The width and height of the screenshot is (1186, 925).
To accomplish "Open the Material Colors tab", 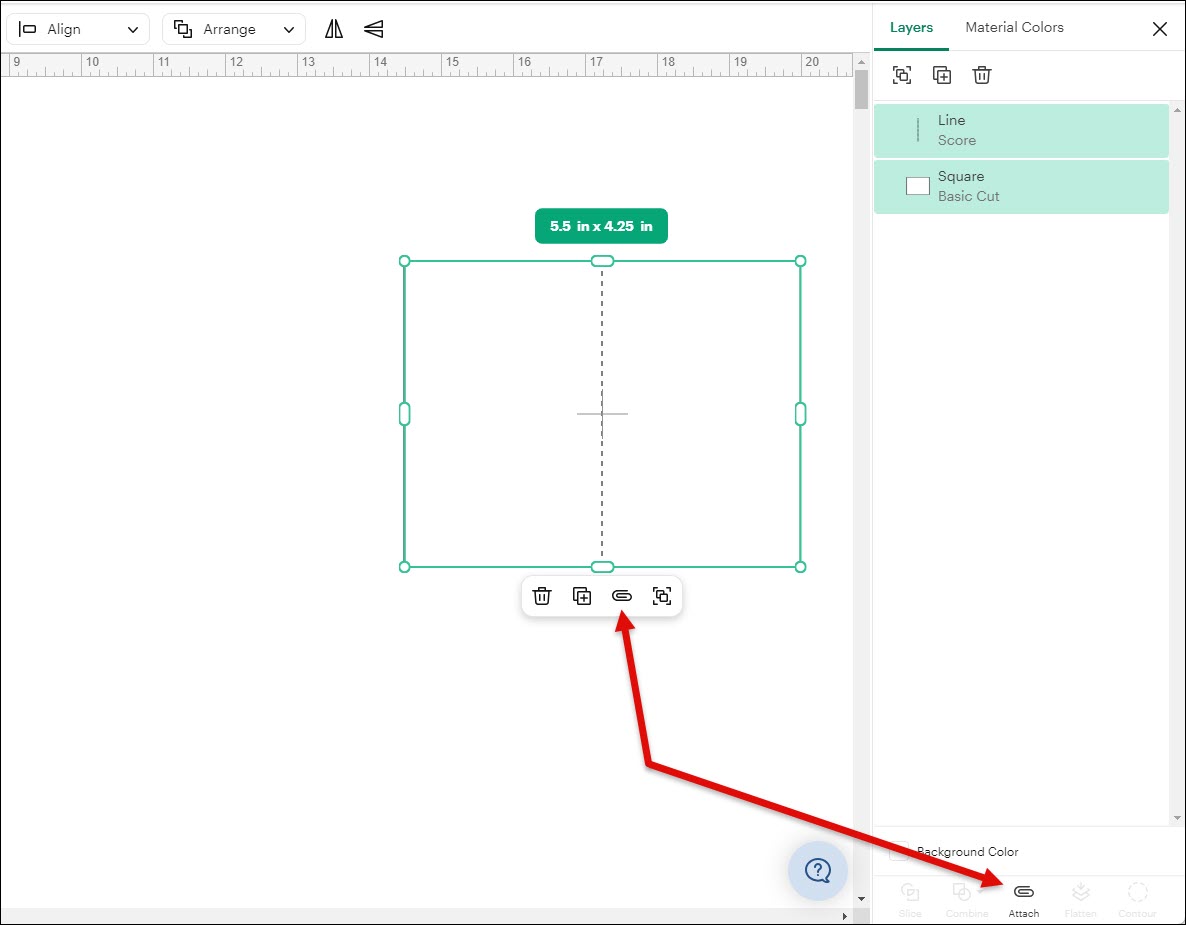I will (x=1014, y=27).
